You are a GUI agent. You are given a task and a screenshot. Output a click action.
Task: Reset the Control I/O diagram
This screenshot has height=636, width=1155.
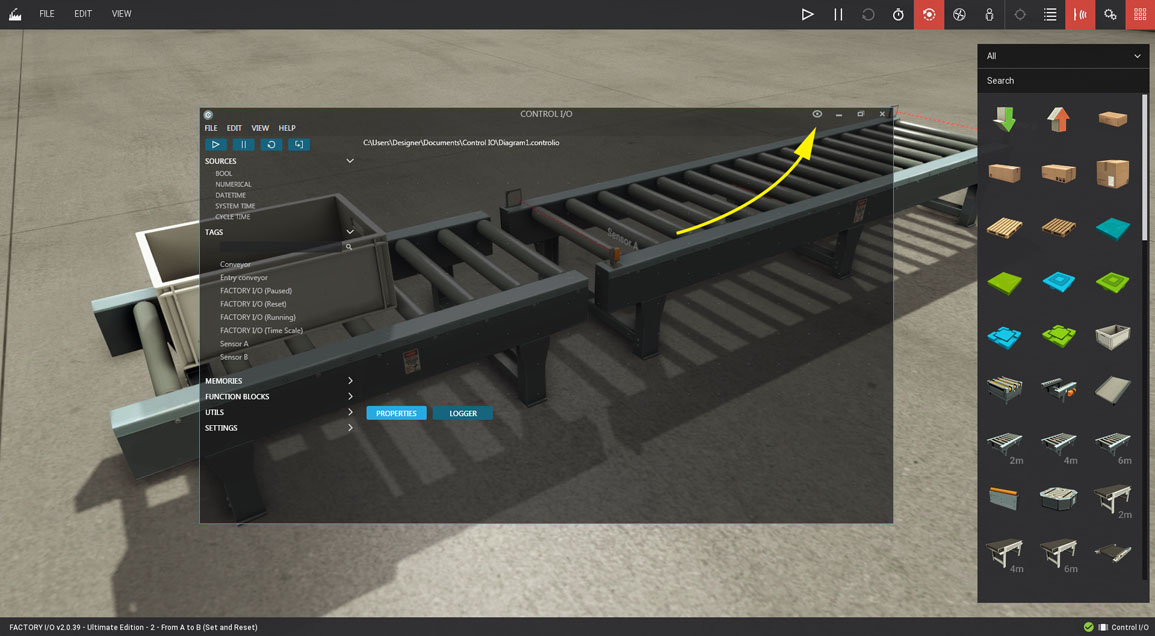271,144
